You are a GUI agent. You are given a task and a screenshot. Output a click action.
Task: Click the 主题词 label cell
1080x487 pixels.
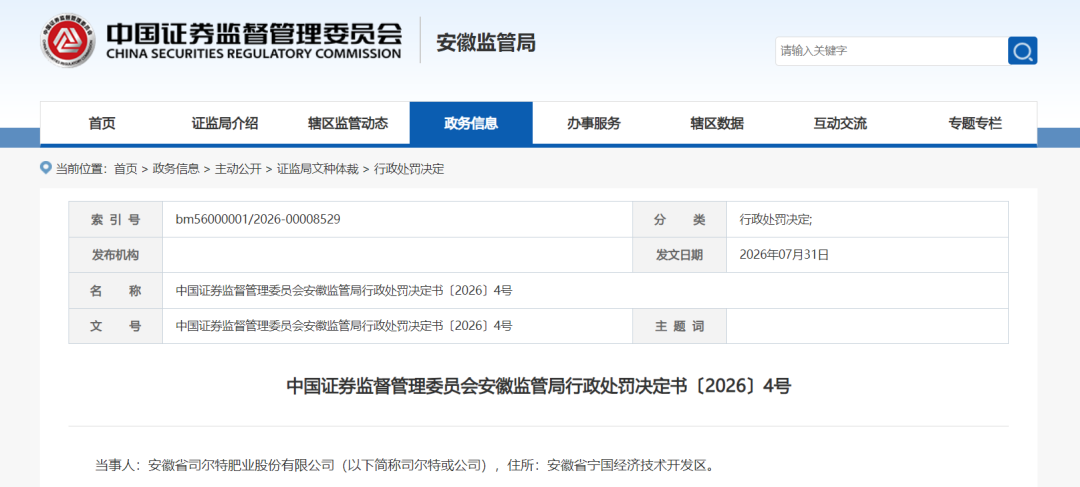click(679, 326)
